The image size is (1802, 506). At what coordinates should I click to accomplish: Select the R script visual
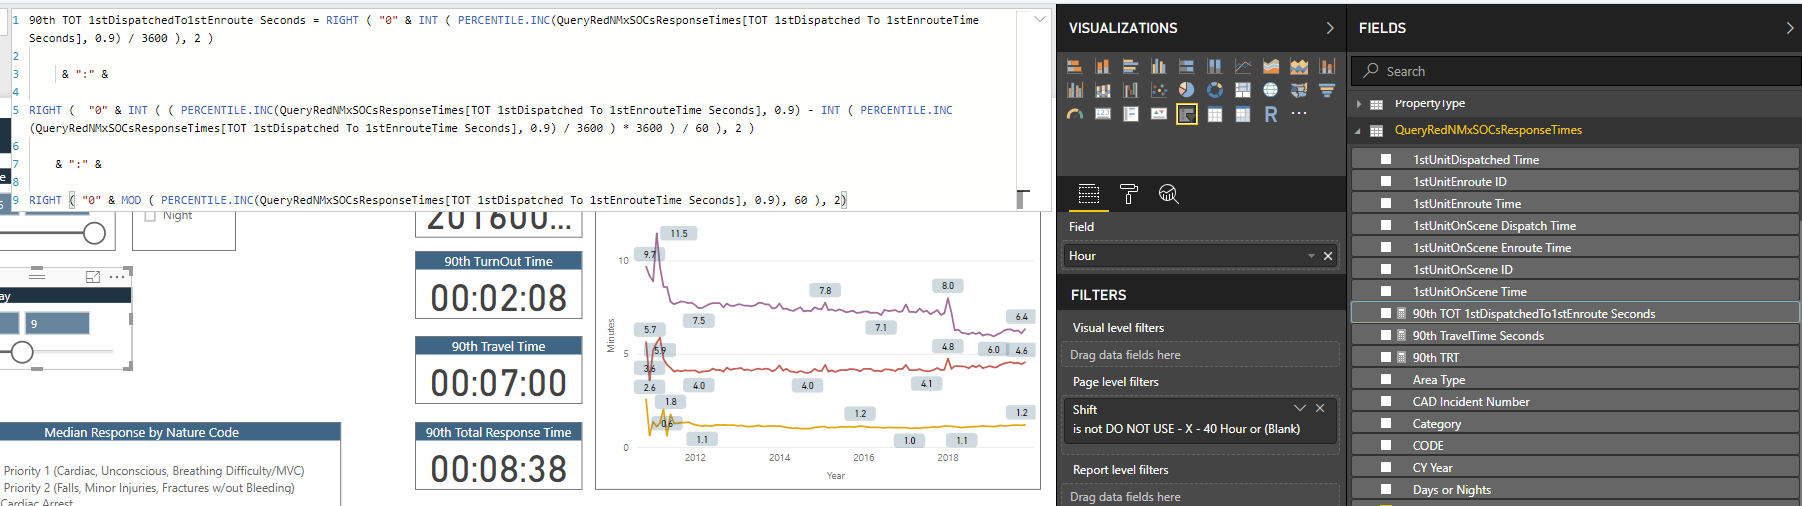[1270, 114]
